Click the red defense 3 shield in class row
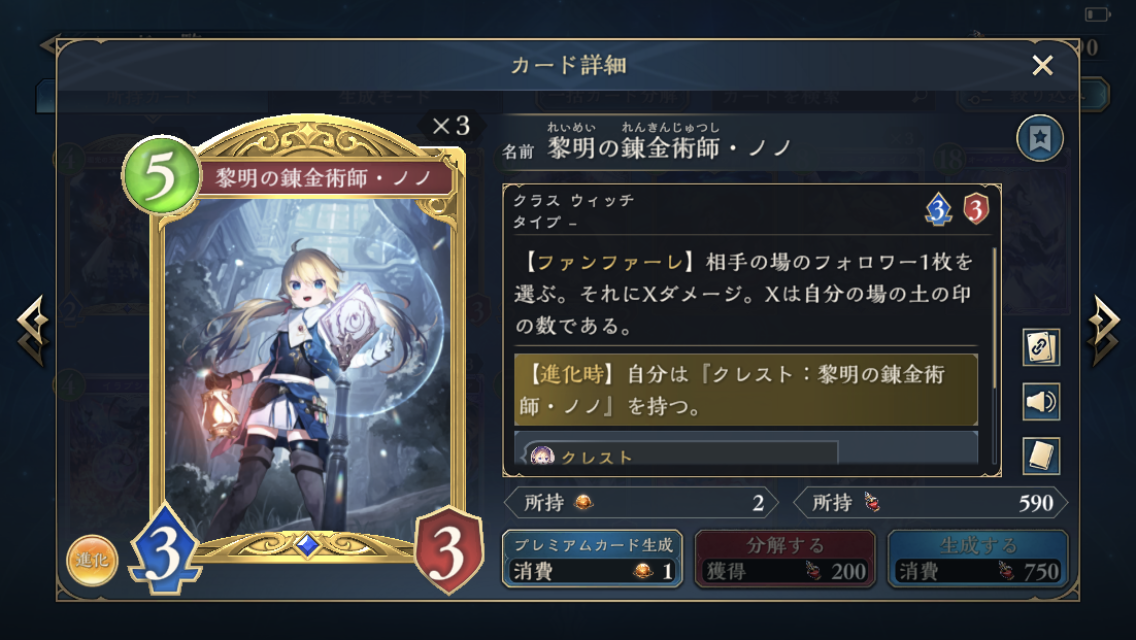The height and width of the screenshot is (640, 1136). coord(976,209)
